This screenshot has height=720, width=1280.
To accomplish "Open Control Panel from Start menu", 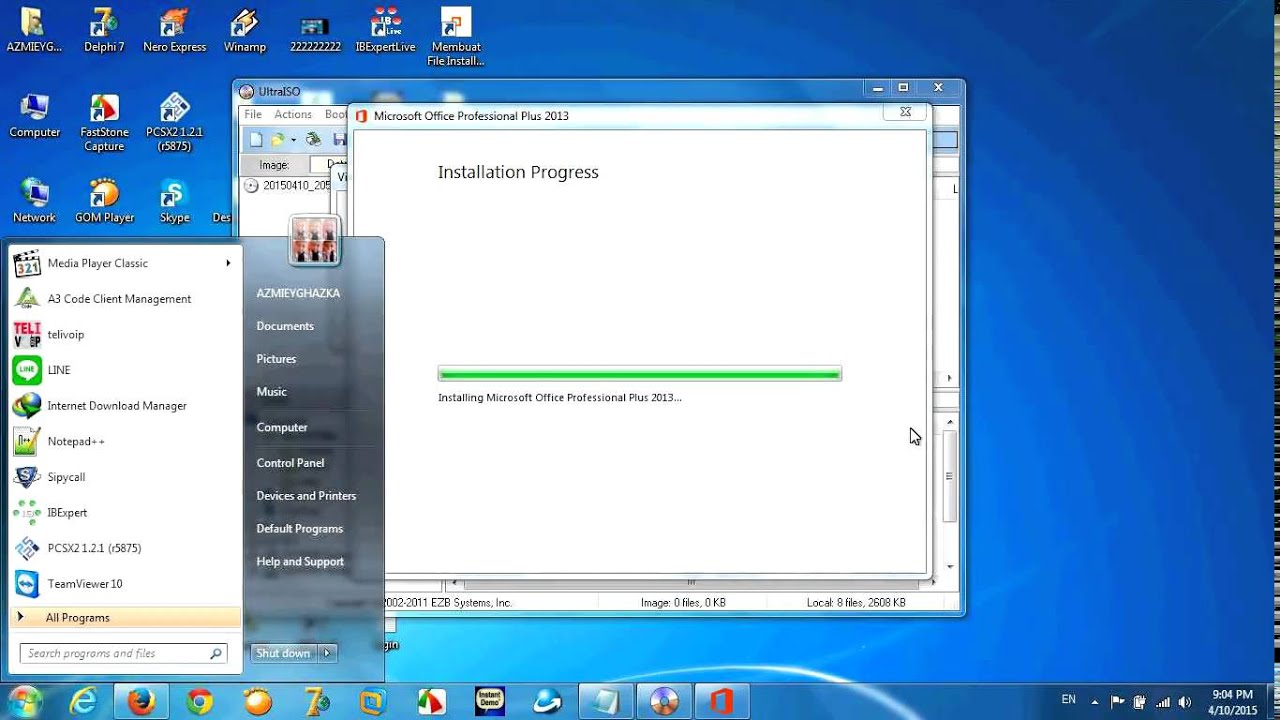I will coord(290,463).
